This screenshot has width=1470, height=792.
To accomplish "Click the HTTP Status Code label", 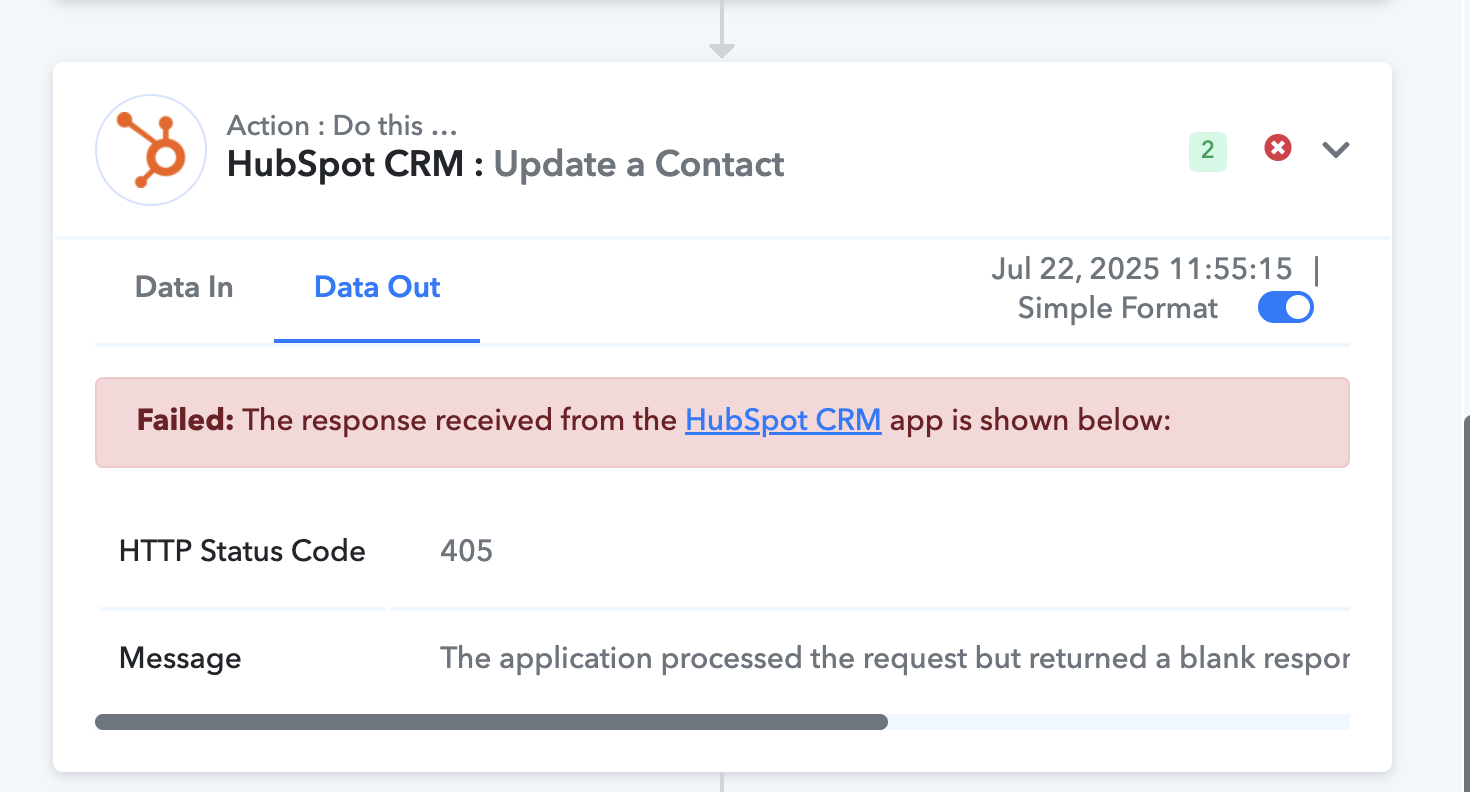I will click(x=242, y=551).
